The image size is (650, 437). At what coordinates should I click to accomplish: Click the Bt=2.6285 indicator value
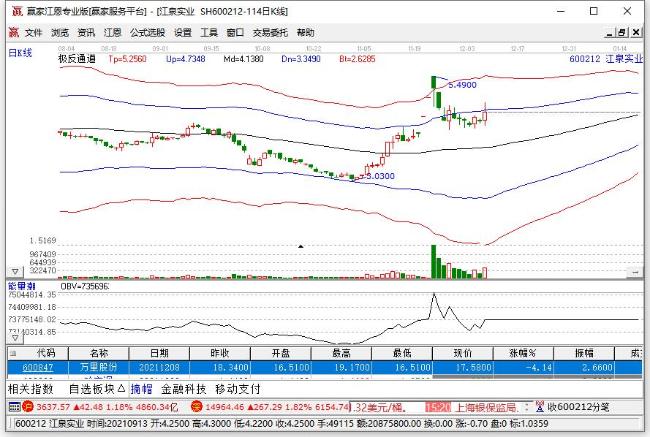357,59
